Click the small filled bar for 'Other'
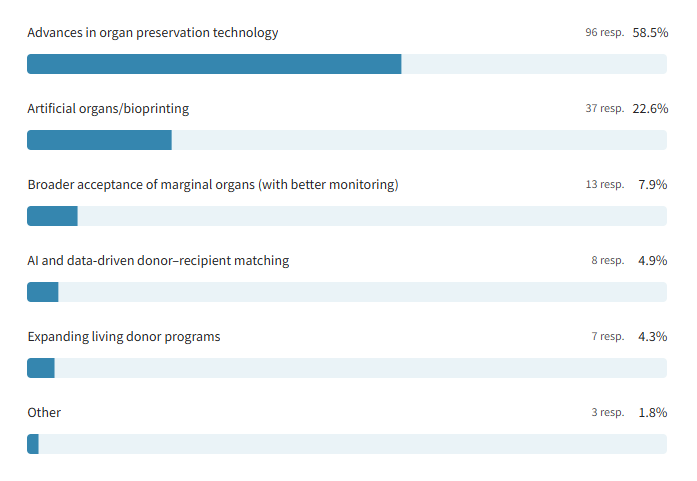697x481 pixels. click(33, 444)
